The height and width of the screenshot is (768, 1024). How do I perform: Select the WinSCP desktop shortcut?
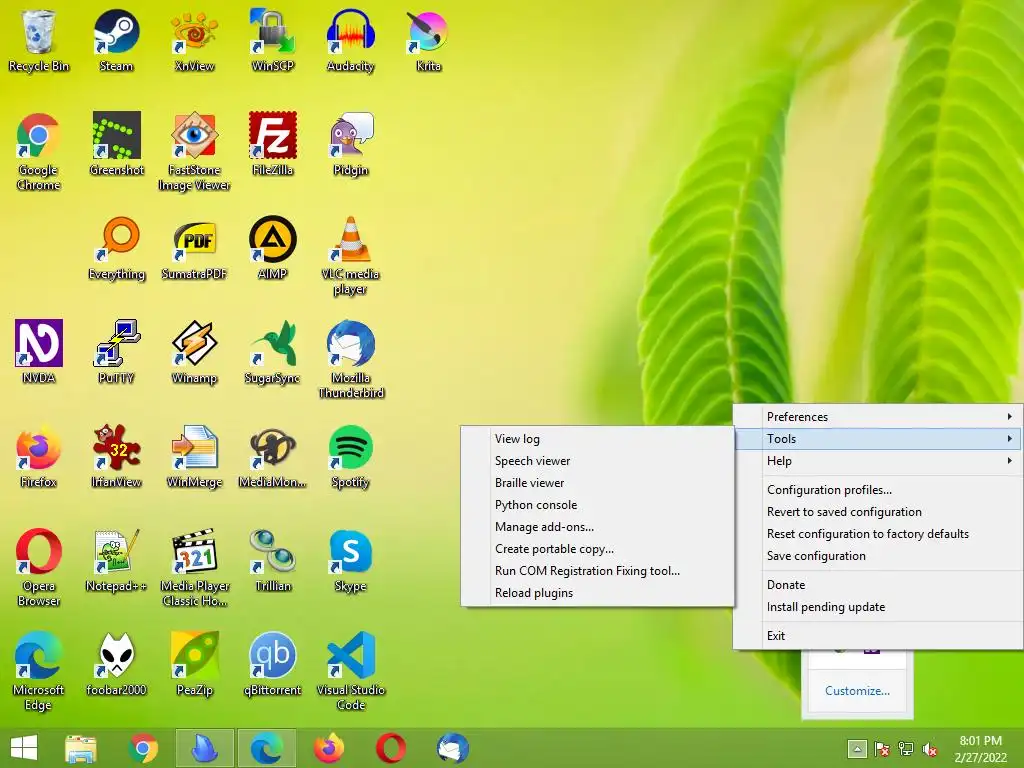pos(272,40)
